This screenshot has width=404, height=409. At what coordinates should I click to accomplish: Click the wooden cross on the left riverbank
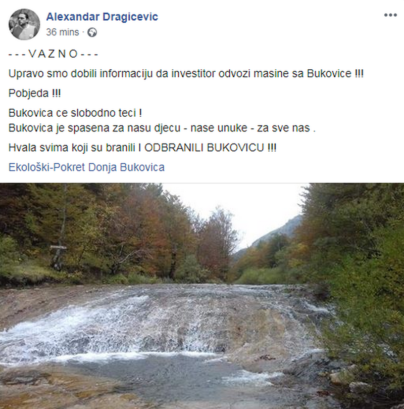(58, 254)
